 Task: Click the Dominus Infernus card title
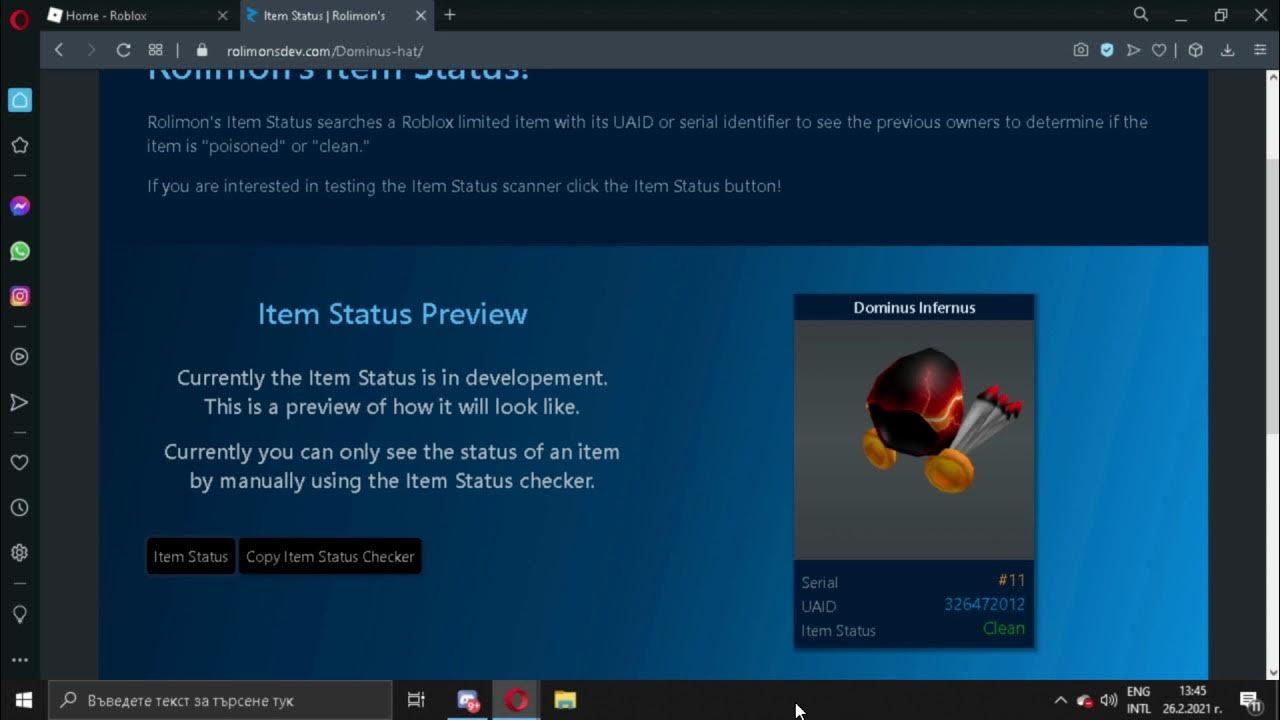pyautogui.click(x=914, y=308)
